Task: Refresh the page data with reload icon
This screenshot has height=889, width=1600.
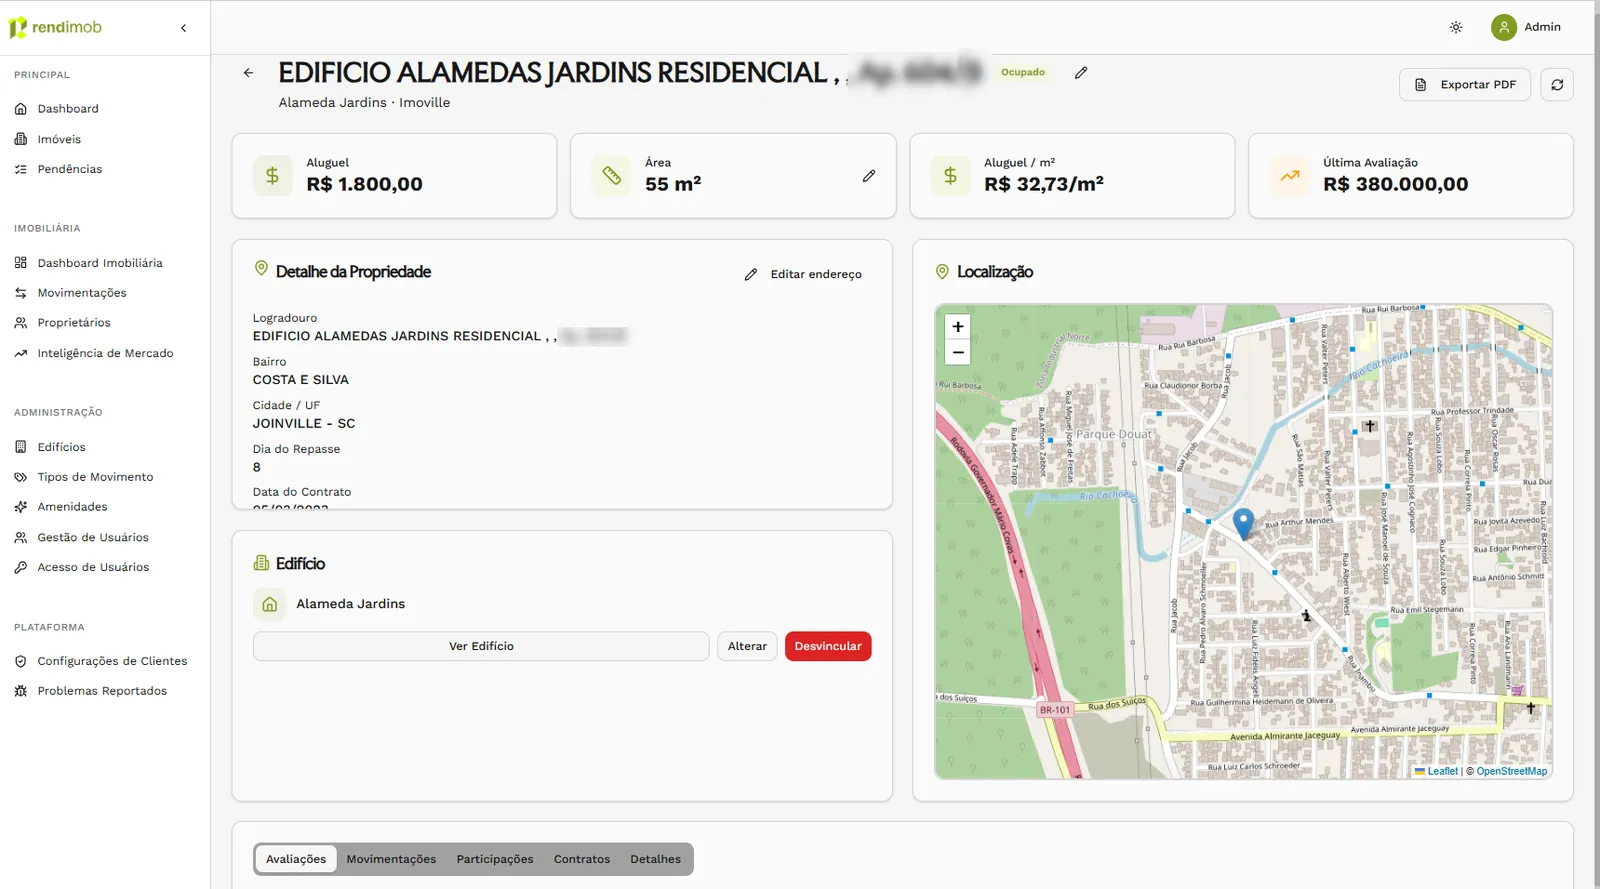Action: 1557,84
